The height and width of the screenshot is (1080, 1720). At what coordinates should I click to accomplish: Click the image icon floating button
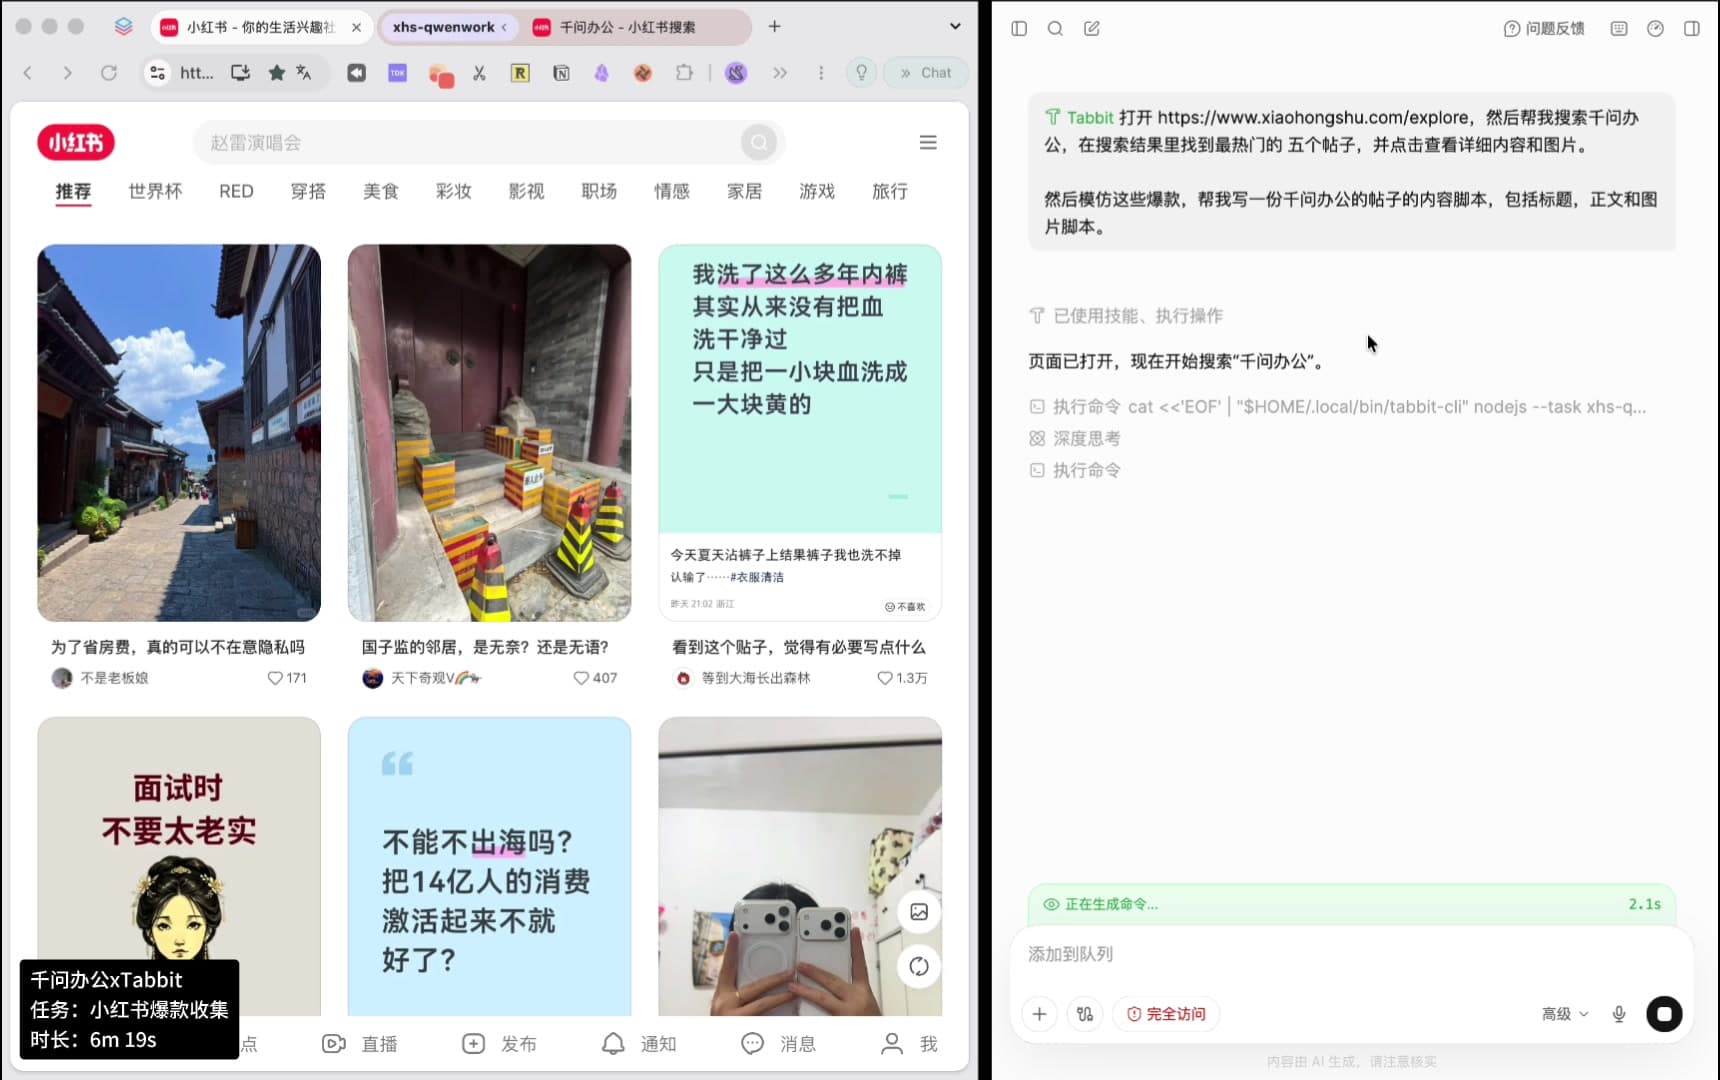point(919,912)
